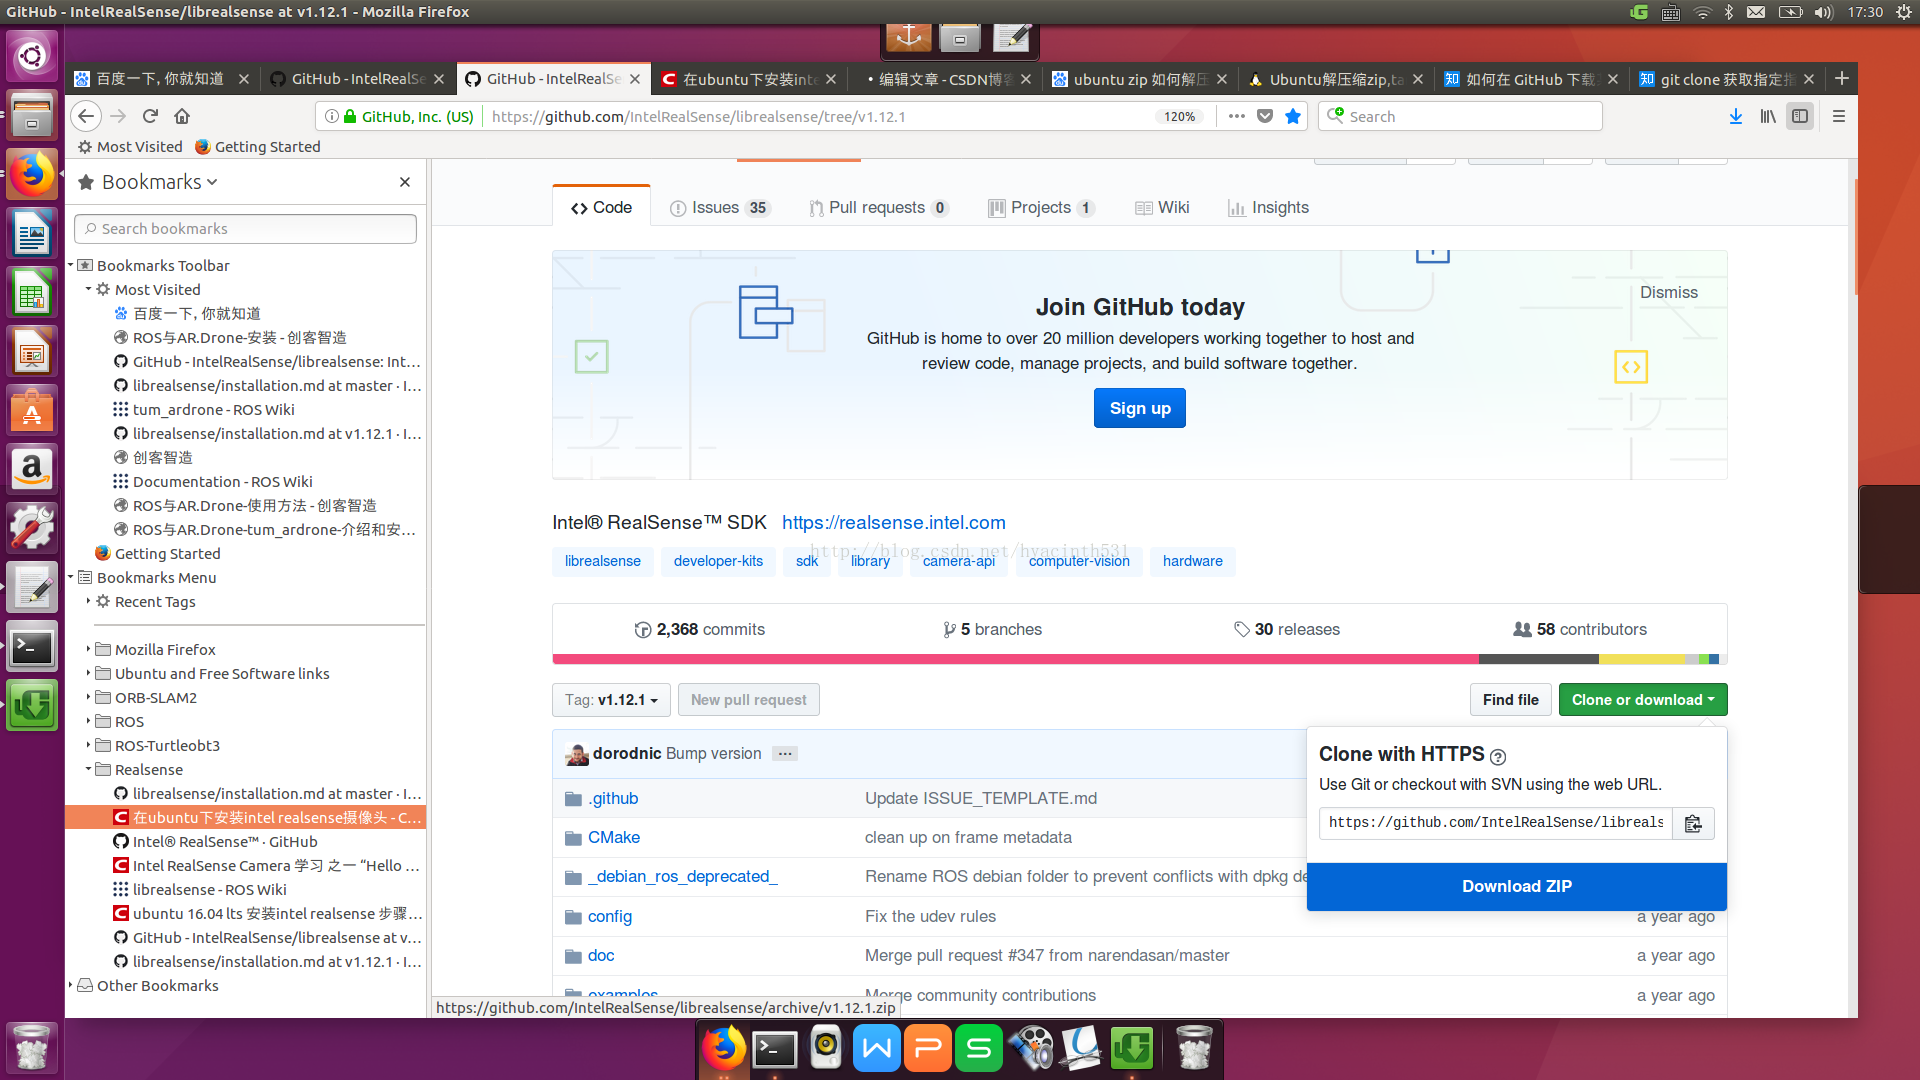Close the Bookmarks sidebar
Screen dimensions: 1920x1080
(405, 182)
